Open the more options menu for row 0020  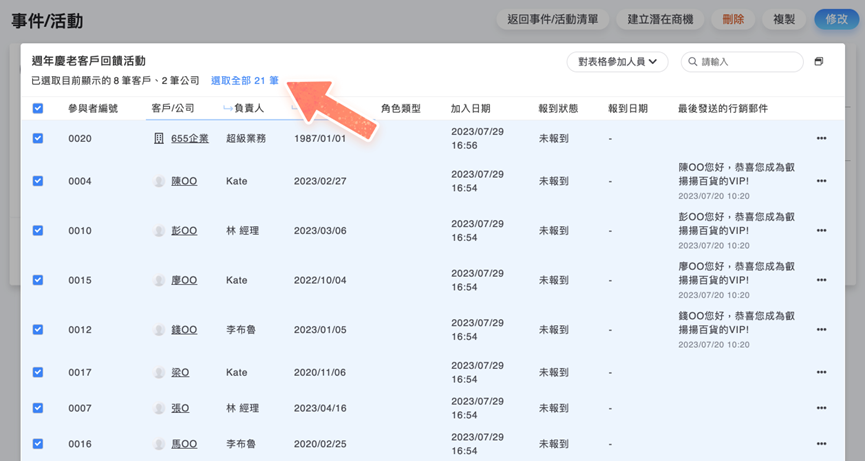point(821,139)
